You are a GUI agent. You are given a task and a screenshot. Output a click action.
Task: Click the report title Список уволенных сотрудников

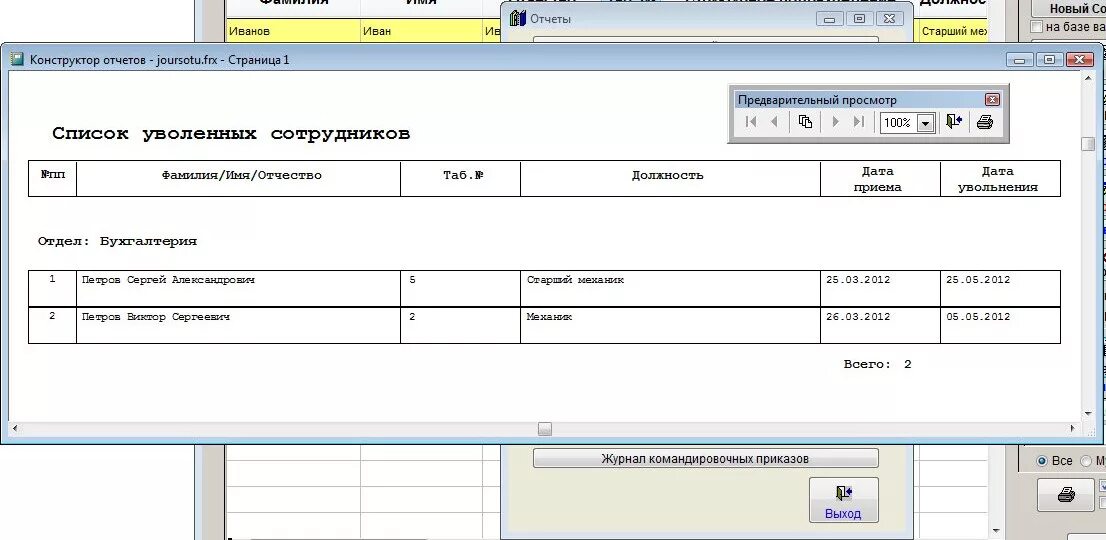[x=231, y=134]
